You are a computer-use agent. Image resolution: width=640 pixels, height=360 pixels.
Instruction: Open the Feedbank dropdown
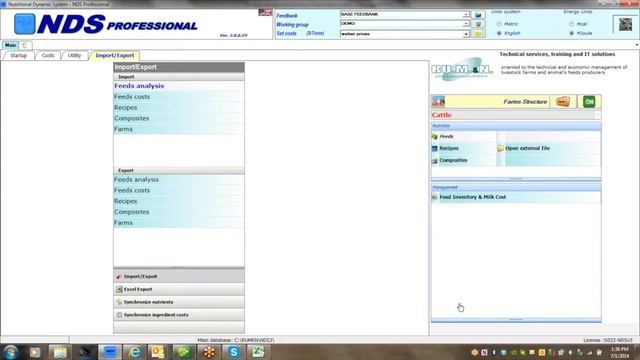pos(466,15)
